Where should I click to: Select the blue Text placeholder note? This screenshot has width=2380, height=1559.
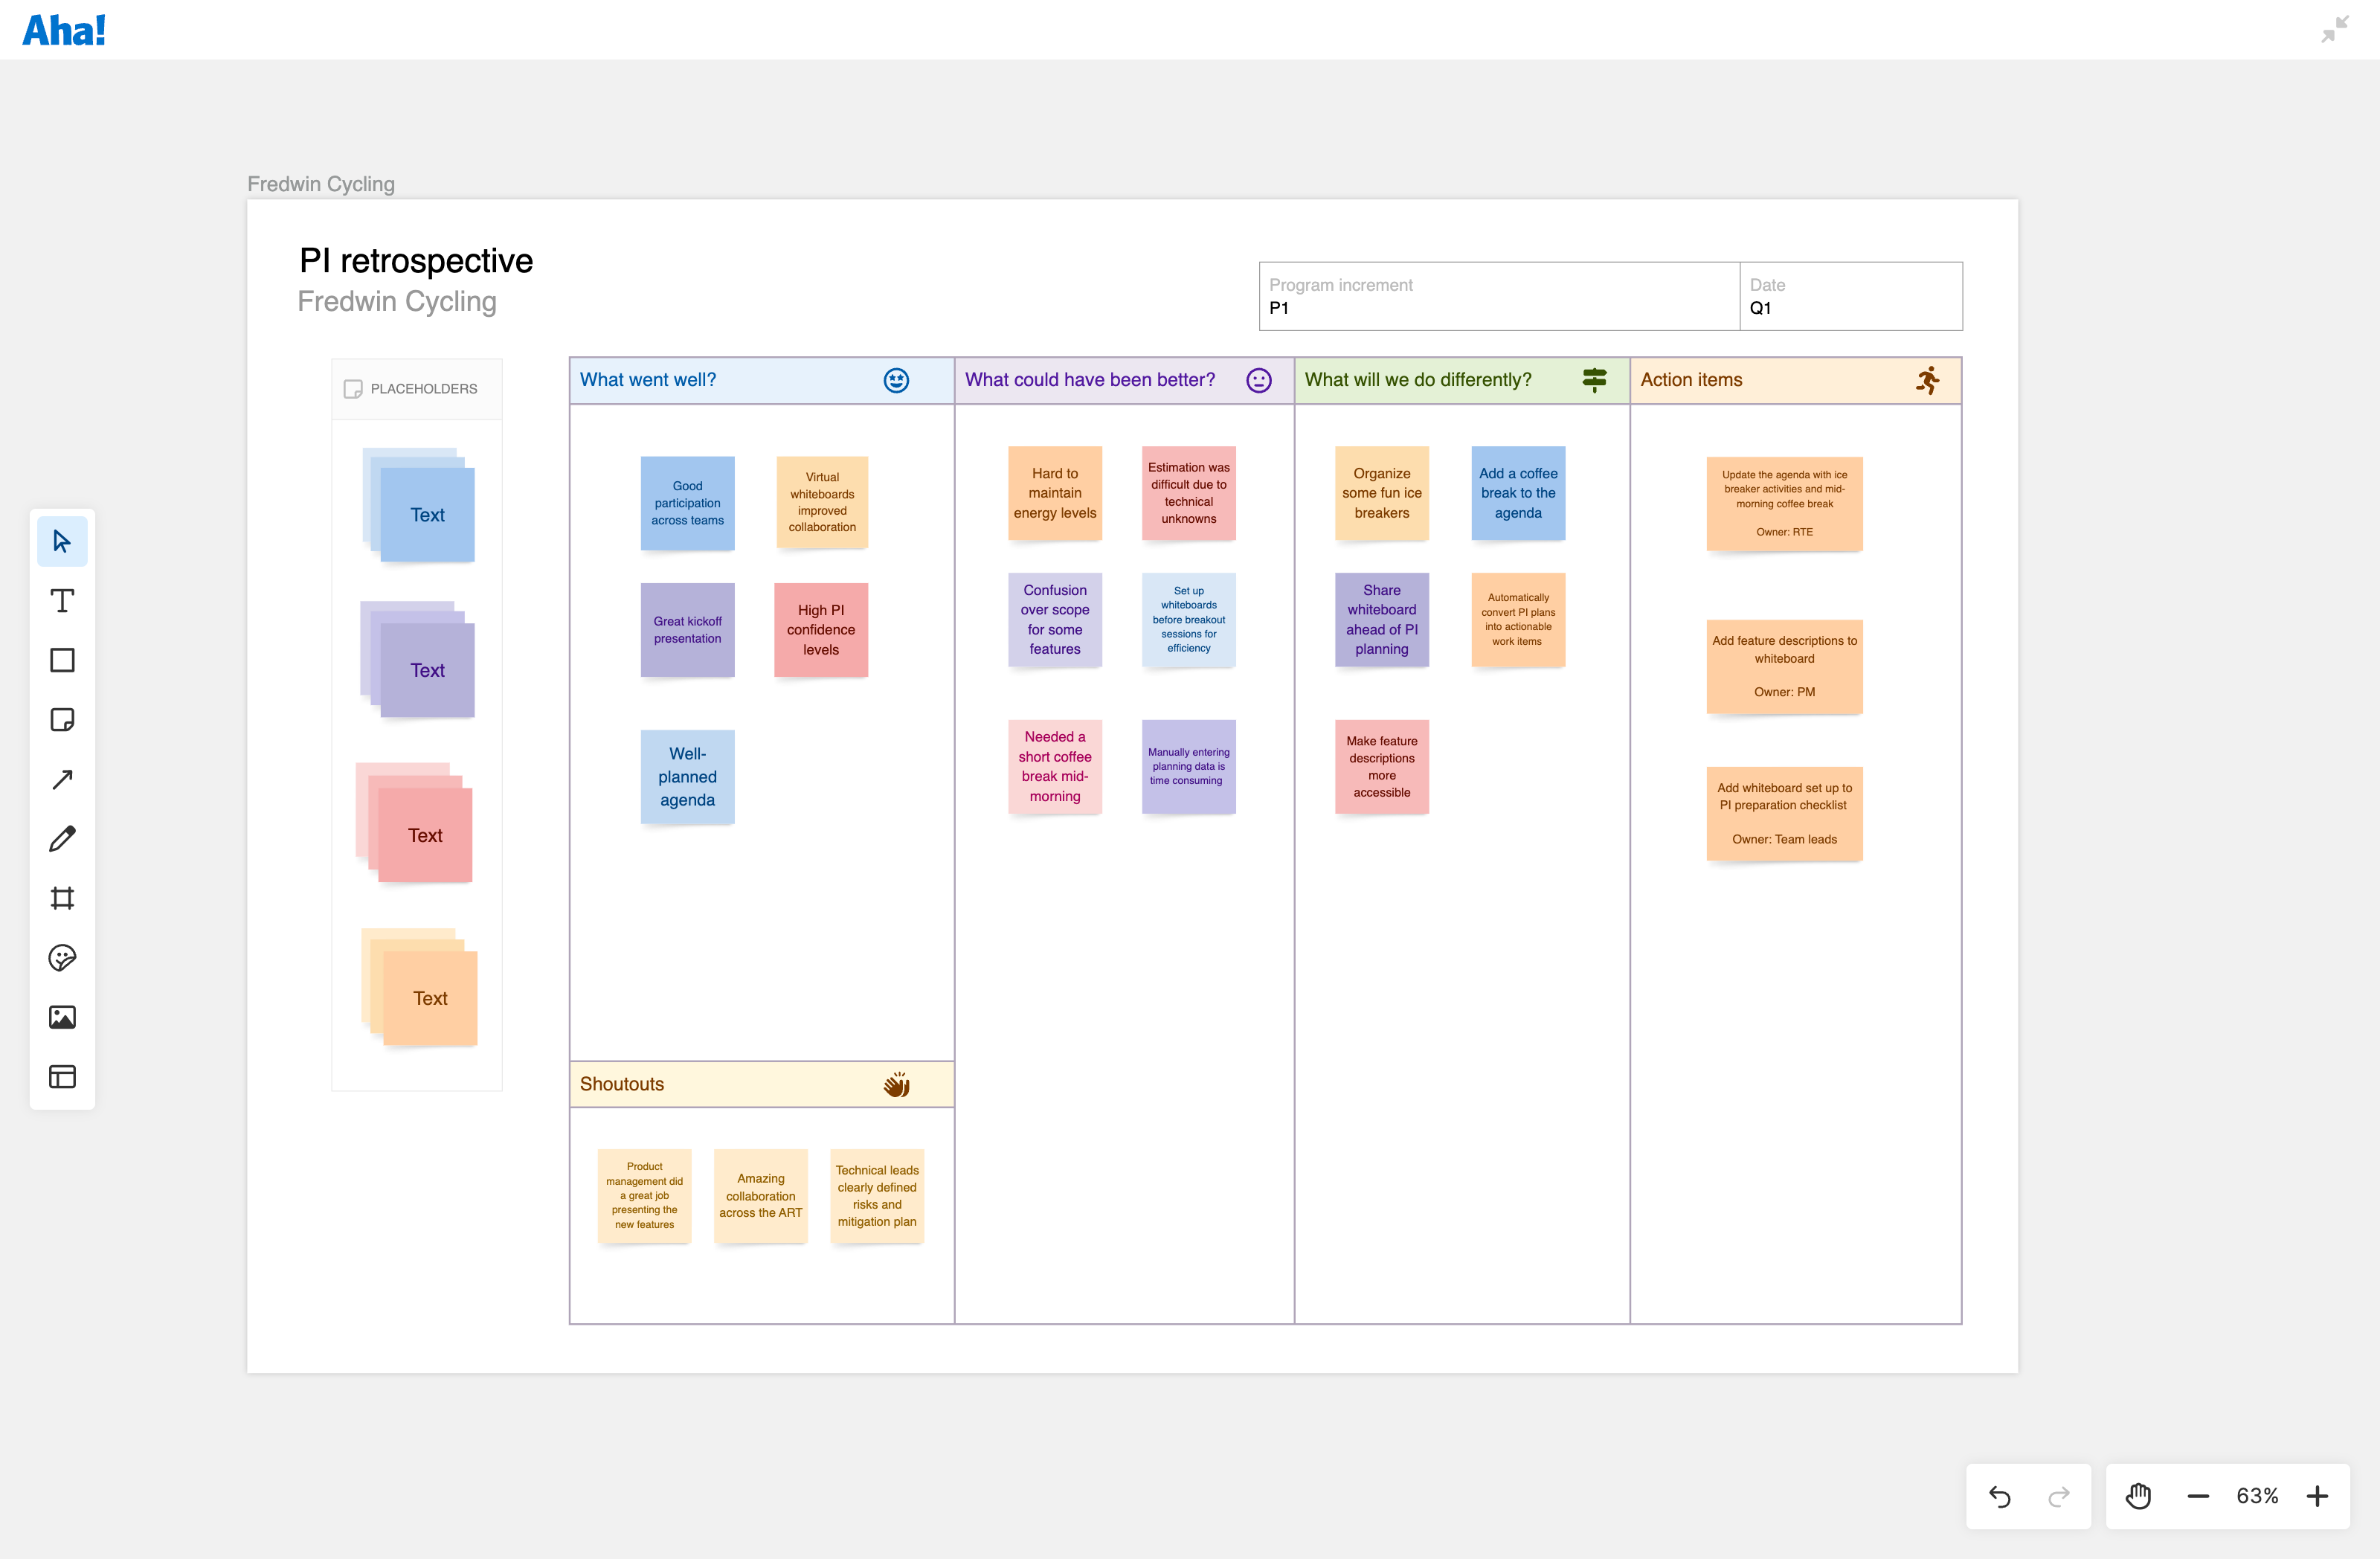[427, 514]
